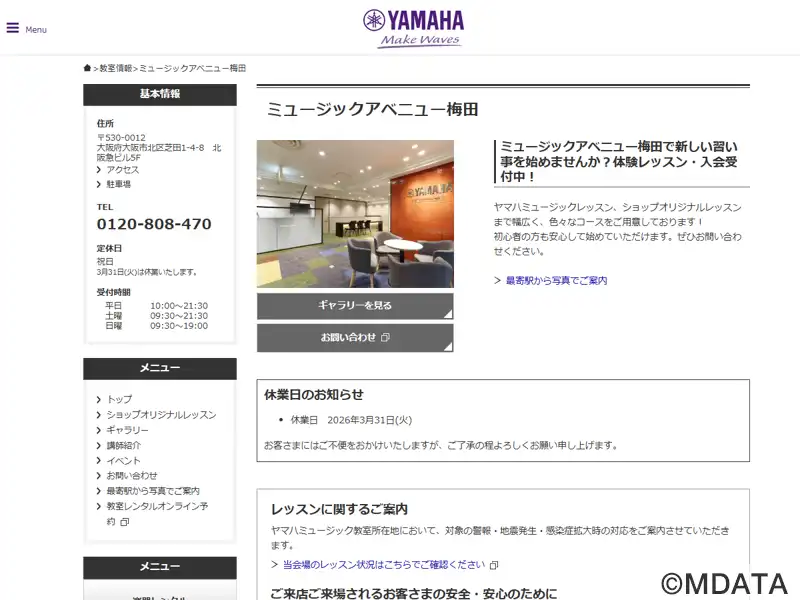This screenshot has height=600, width=800.
Task: Click external-window icon on お問い合わせ button
Action: point(386,337)
